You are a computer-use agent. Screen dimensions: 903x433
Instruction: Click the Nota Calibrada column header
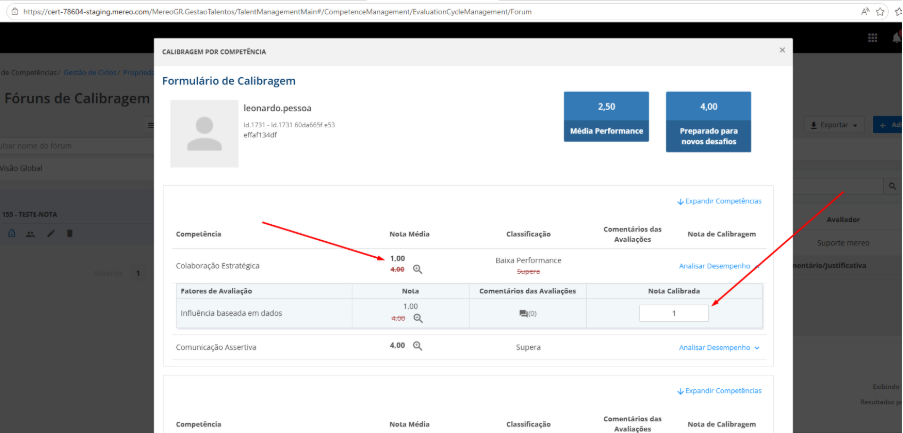[x=674, y=291]
